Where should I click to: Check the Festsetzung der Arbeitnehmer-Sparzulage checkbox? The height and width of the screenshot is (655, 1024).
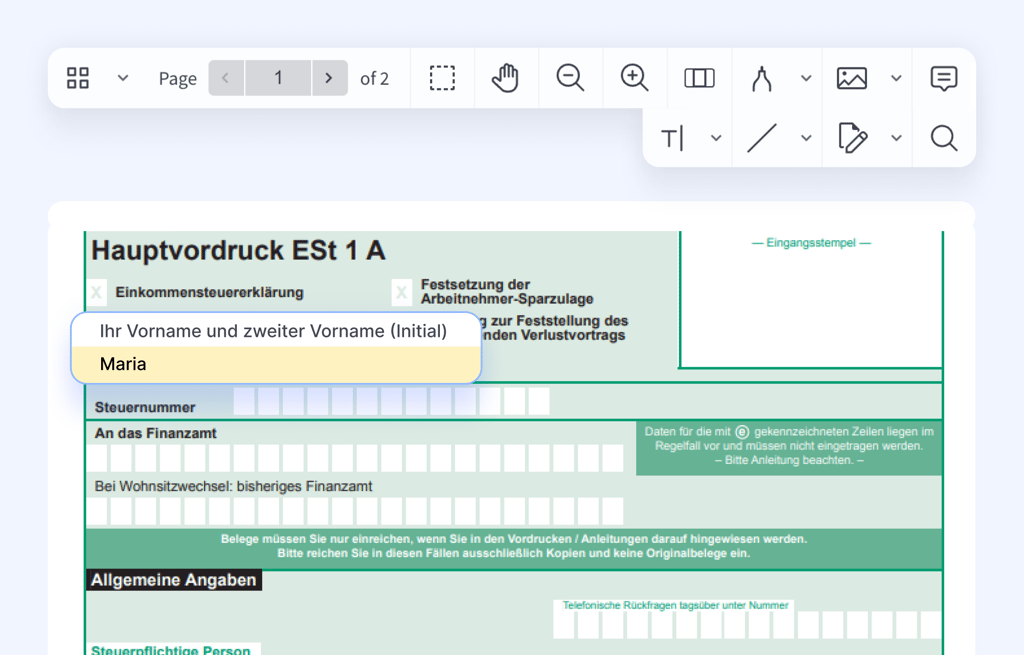coord(401,292)
